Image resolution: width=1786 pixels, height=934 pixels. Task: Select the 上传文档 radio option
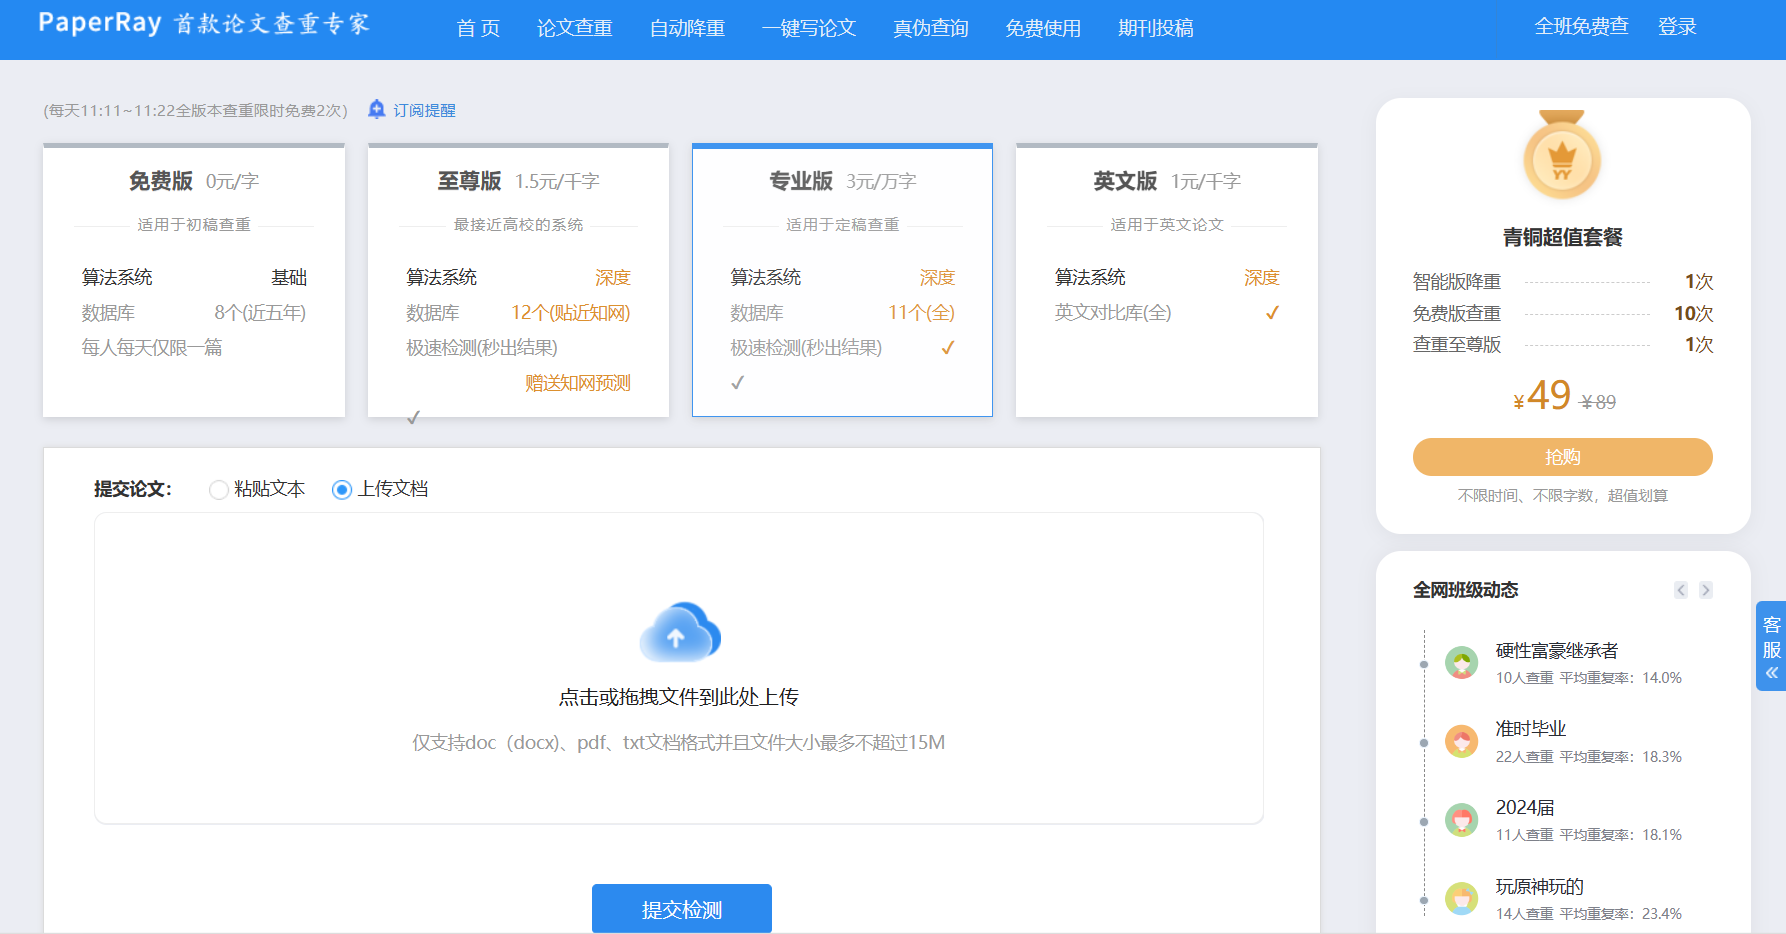(342, 489)
